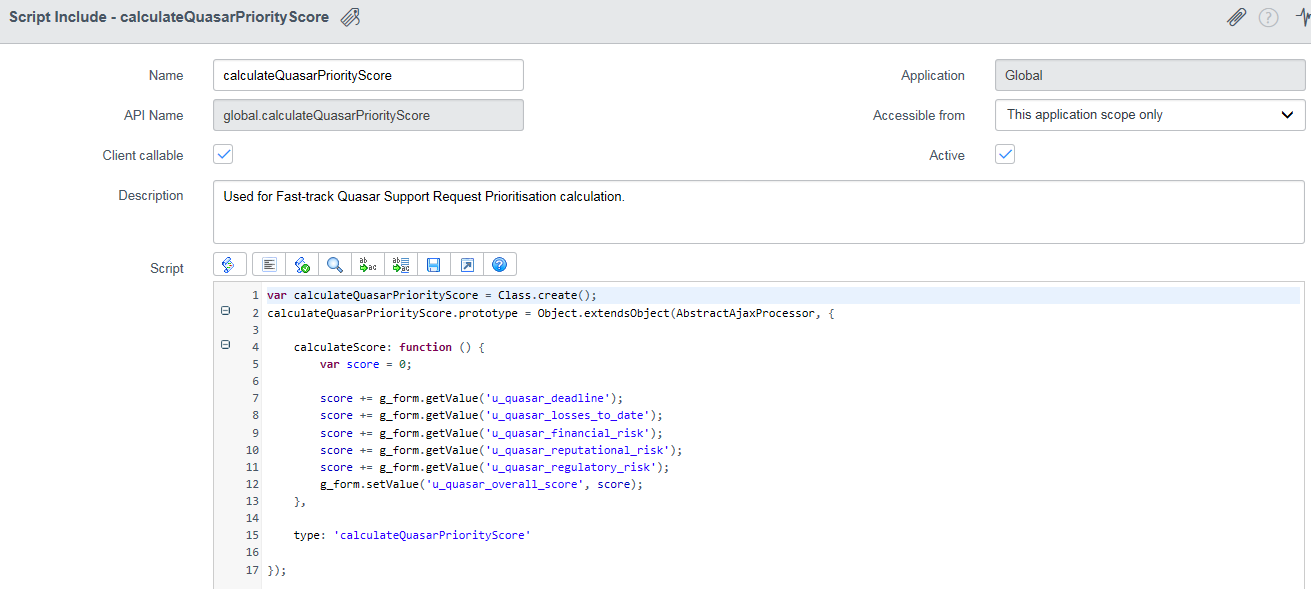Image resolution: width=1311 pixels, height=589 pixels.
Task: Click 'AbstractAjaxProcessor' in code line 2
Action: click(x=743, y=312)
